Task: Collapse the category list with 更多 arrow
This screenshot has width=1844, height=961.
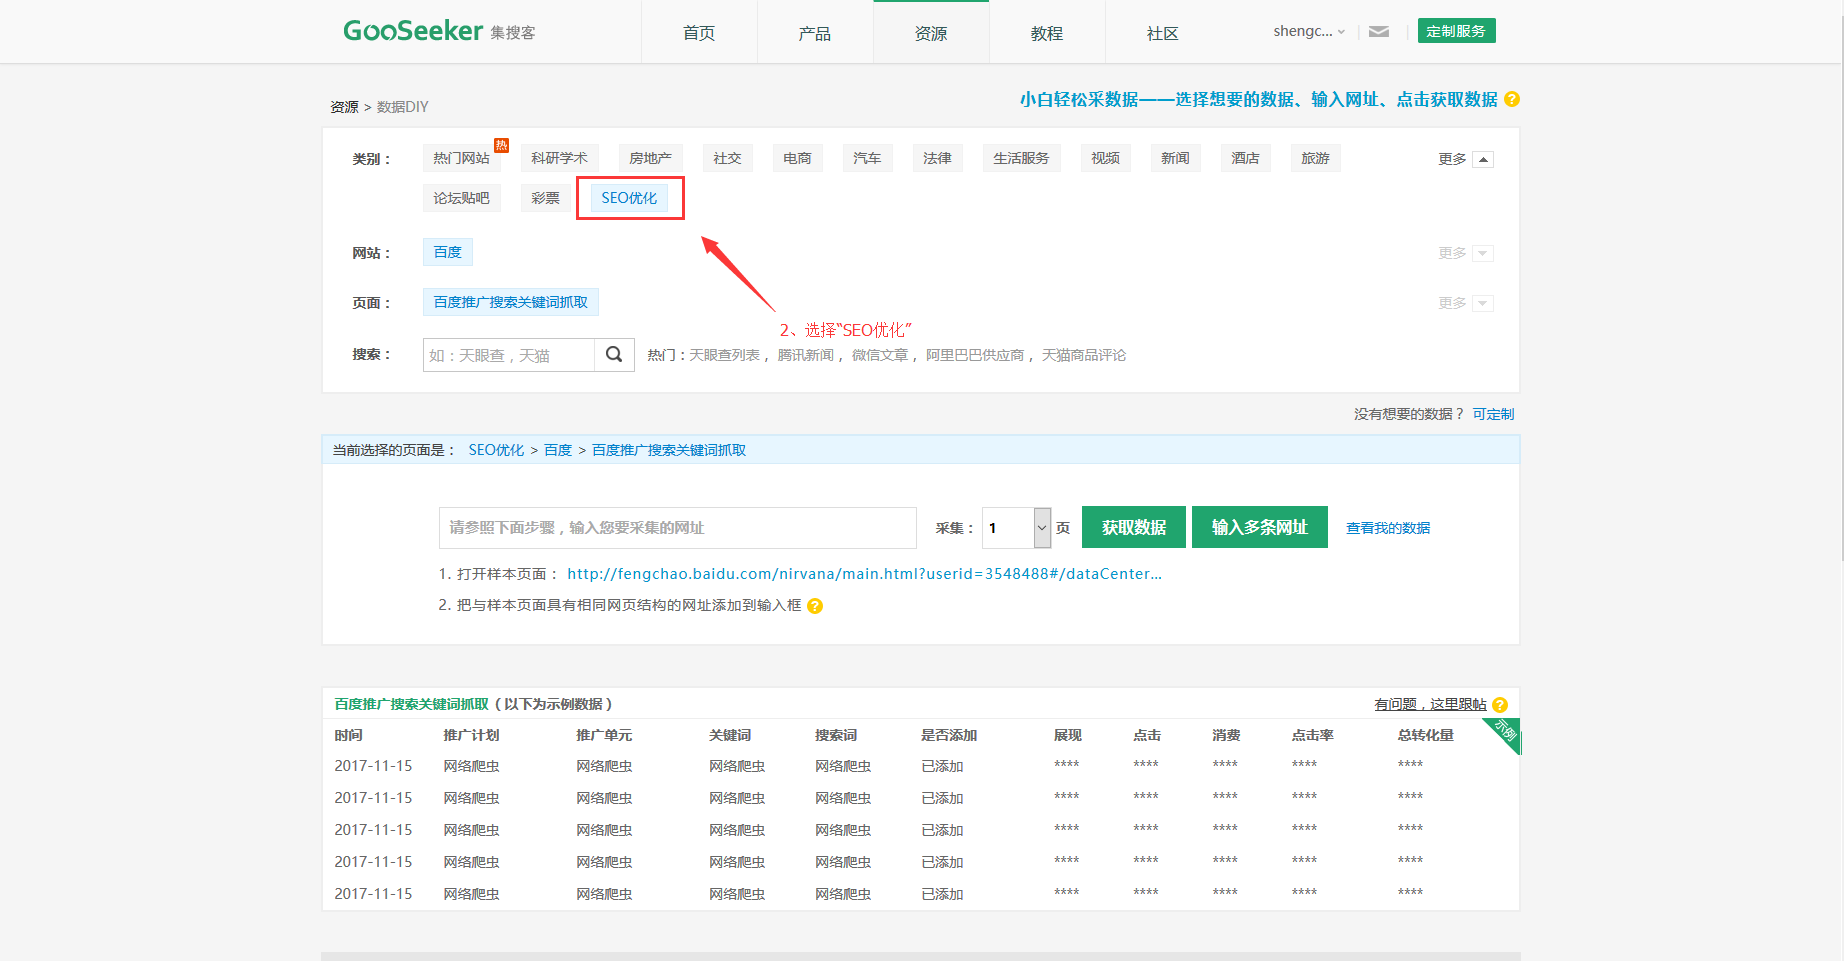Action: click(1483, 160)
